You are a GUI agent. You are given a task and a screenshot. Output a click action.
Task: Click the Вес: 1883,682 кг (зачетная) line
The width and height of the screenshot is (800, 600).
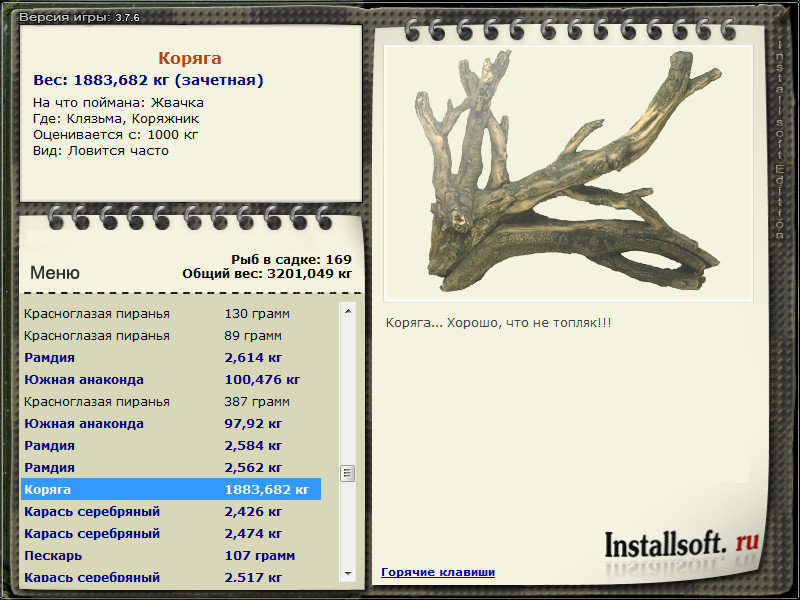pyautogui.click(x=148, y=80)
